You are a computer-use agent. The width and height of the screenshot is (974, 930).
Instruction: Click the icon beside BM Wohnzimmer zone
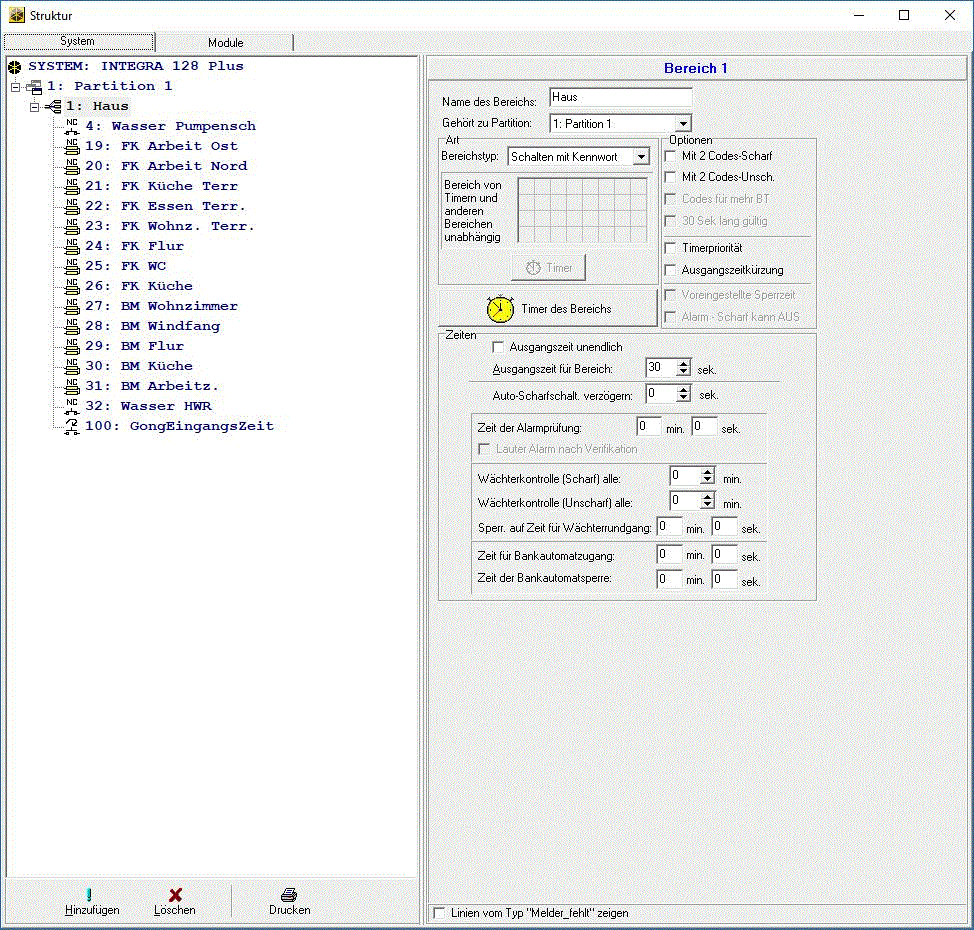[x=72, y=306]
